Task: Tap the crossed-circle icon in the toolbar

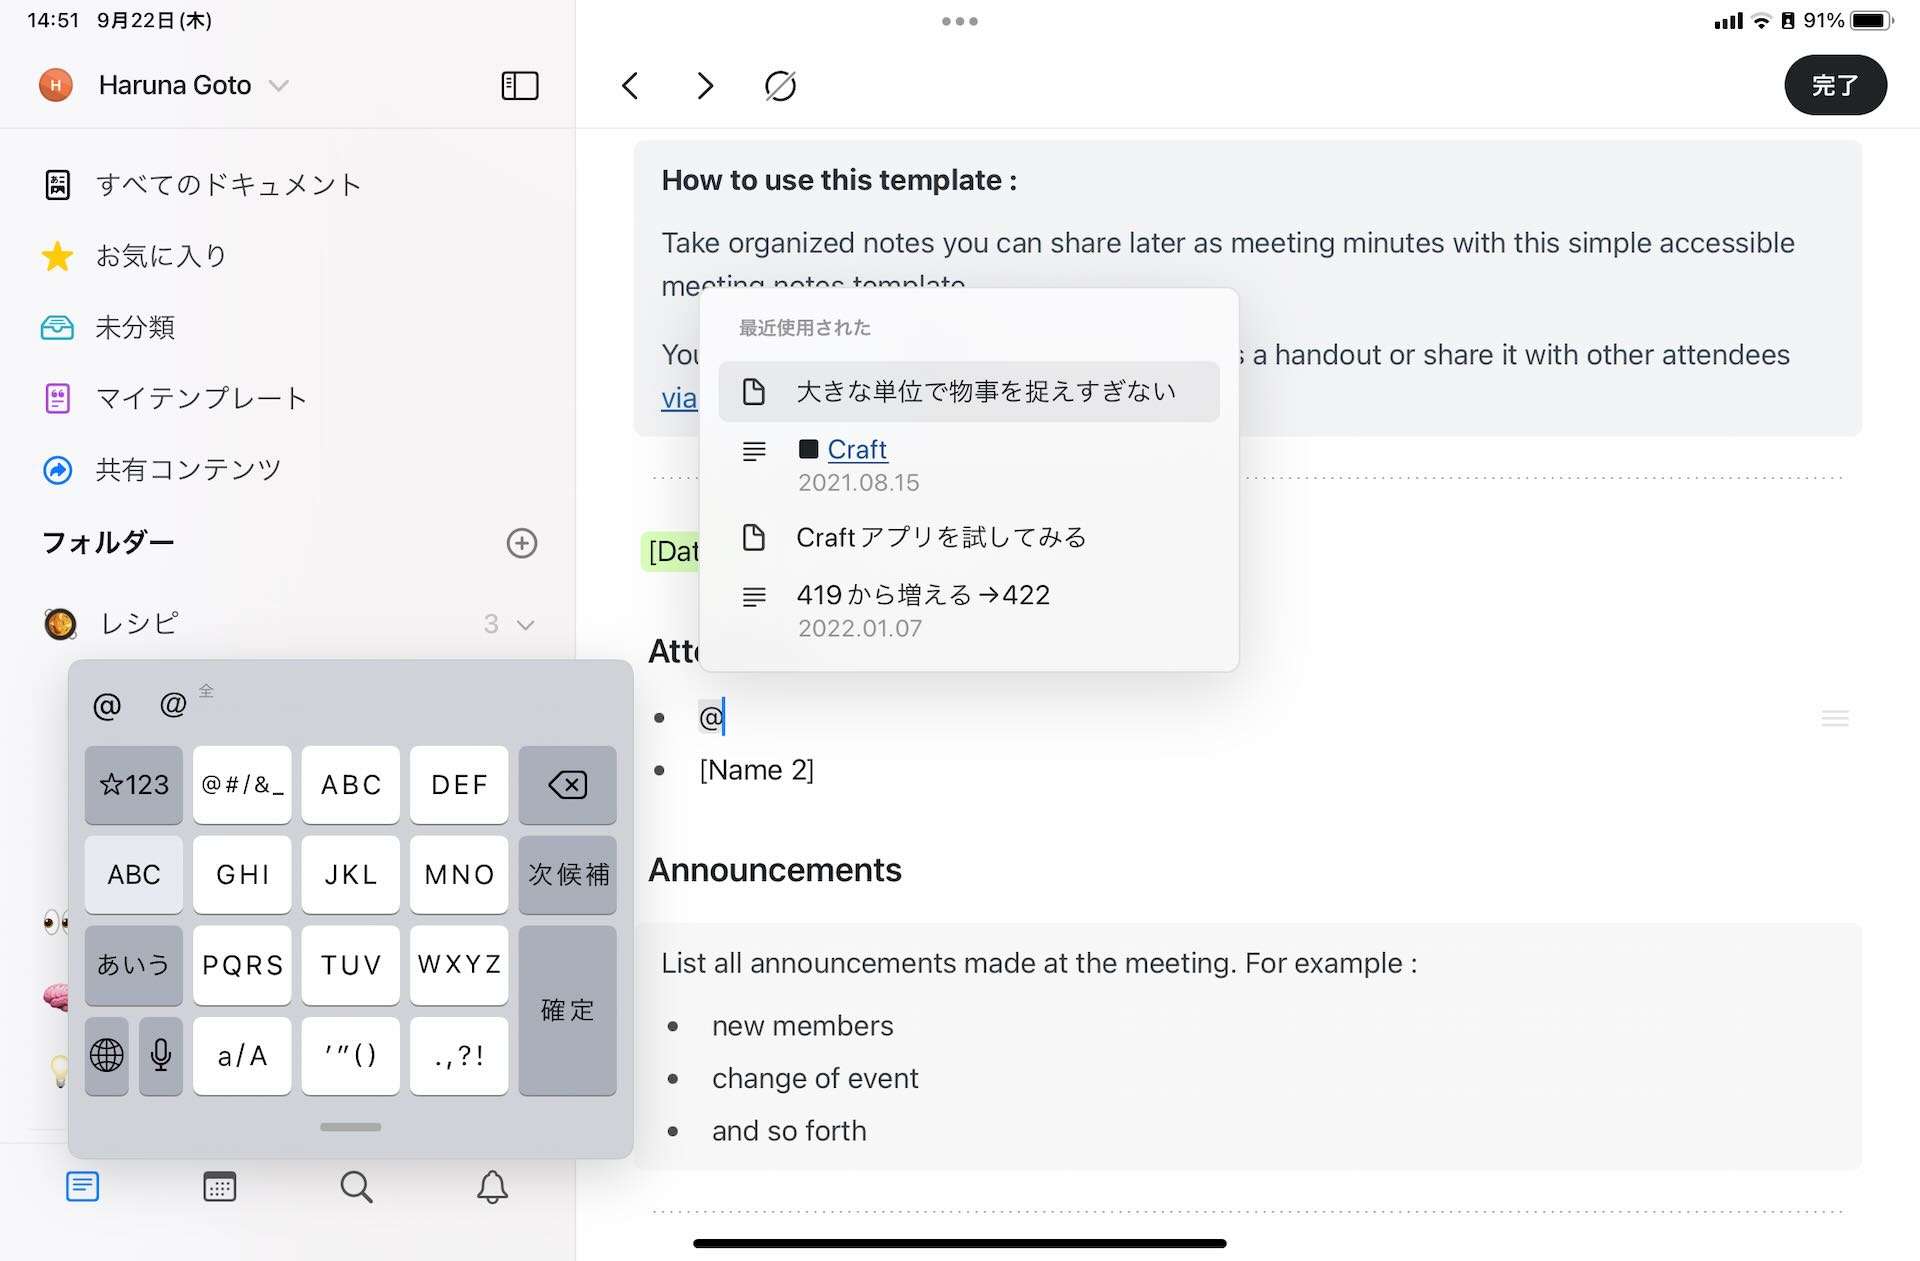Action: click(780, 86)
